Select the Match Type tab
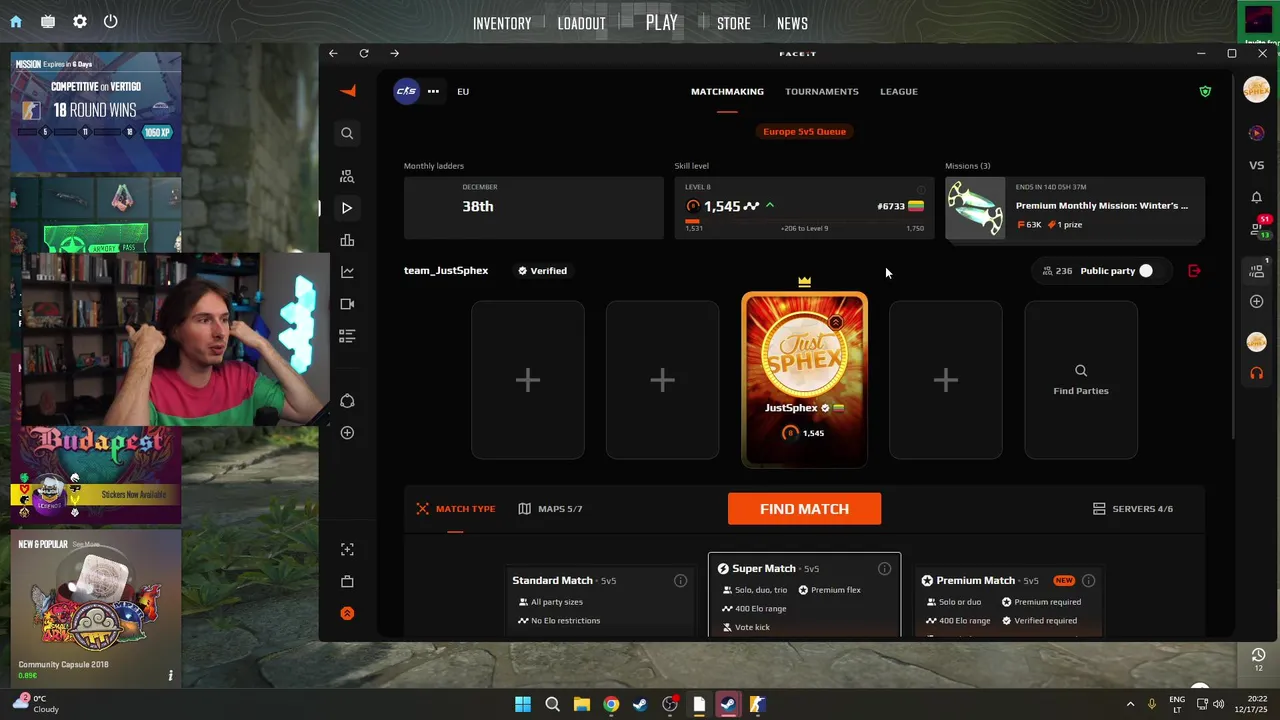 pos(456,509)
